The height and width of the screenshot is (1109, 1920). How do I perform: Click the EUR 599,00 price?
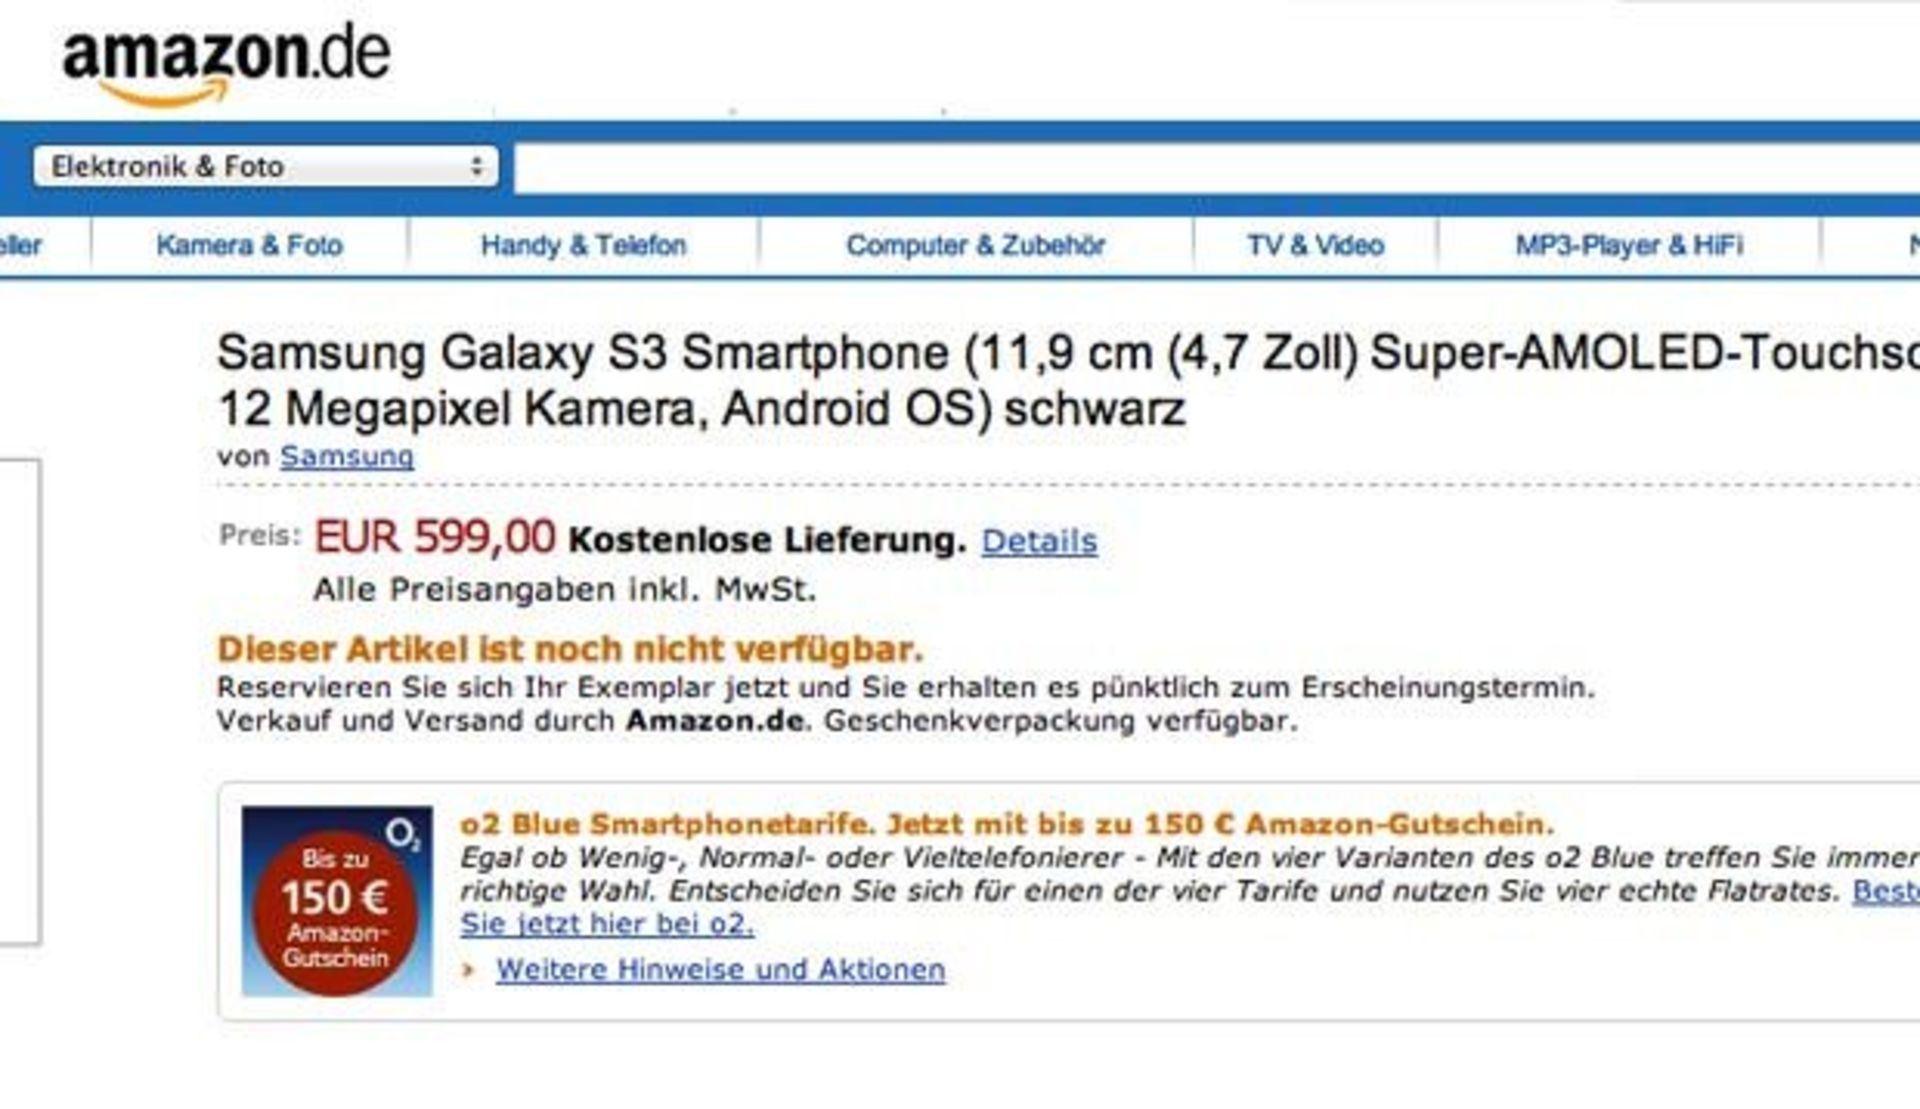435,537
